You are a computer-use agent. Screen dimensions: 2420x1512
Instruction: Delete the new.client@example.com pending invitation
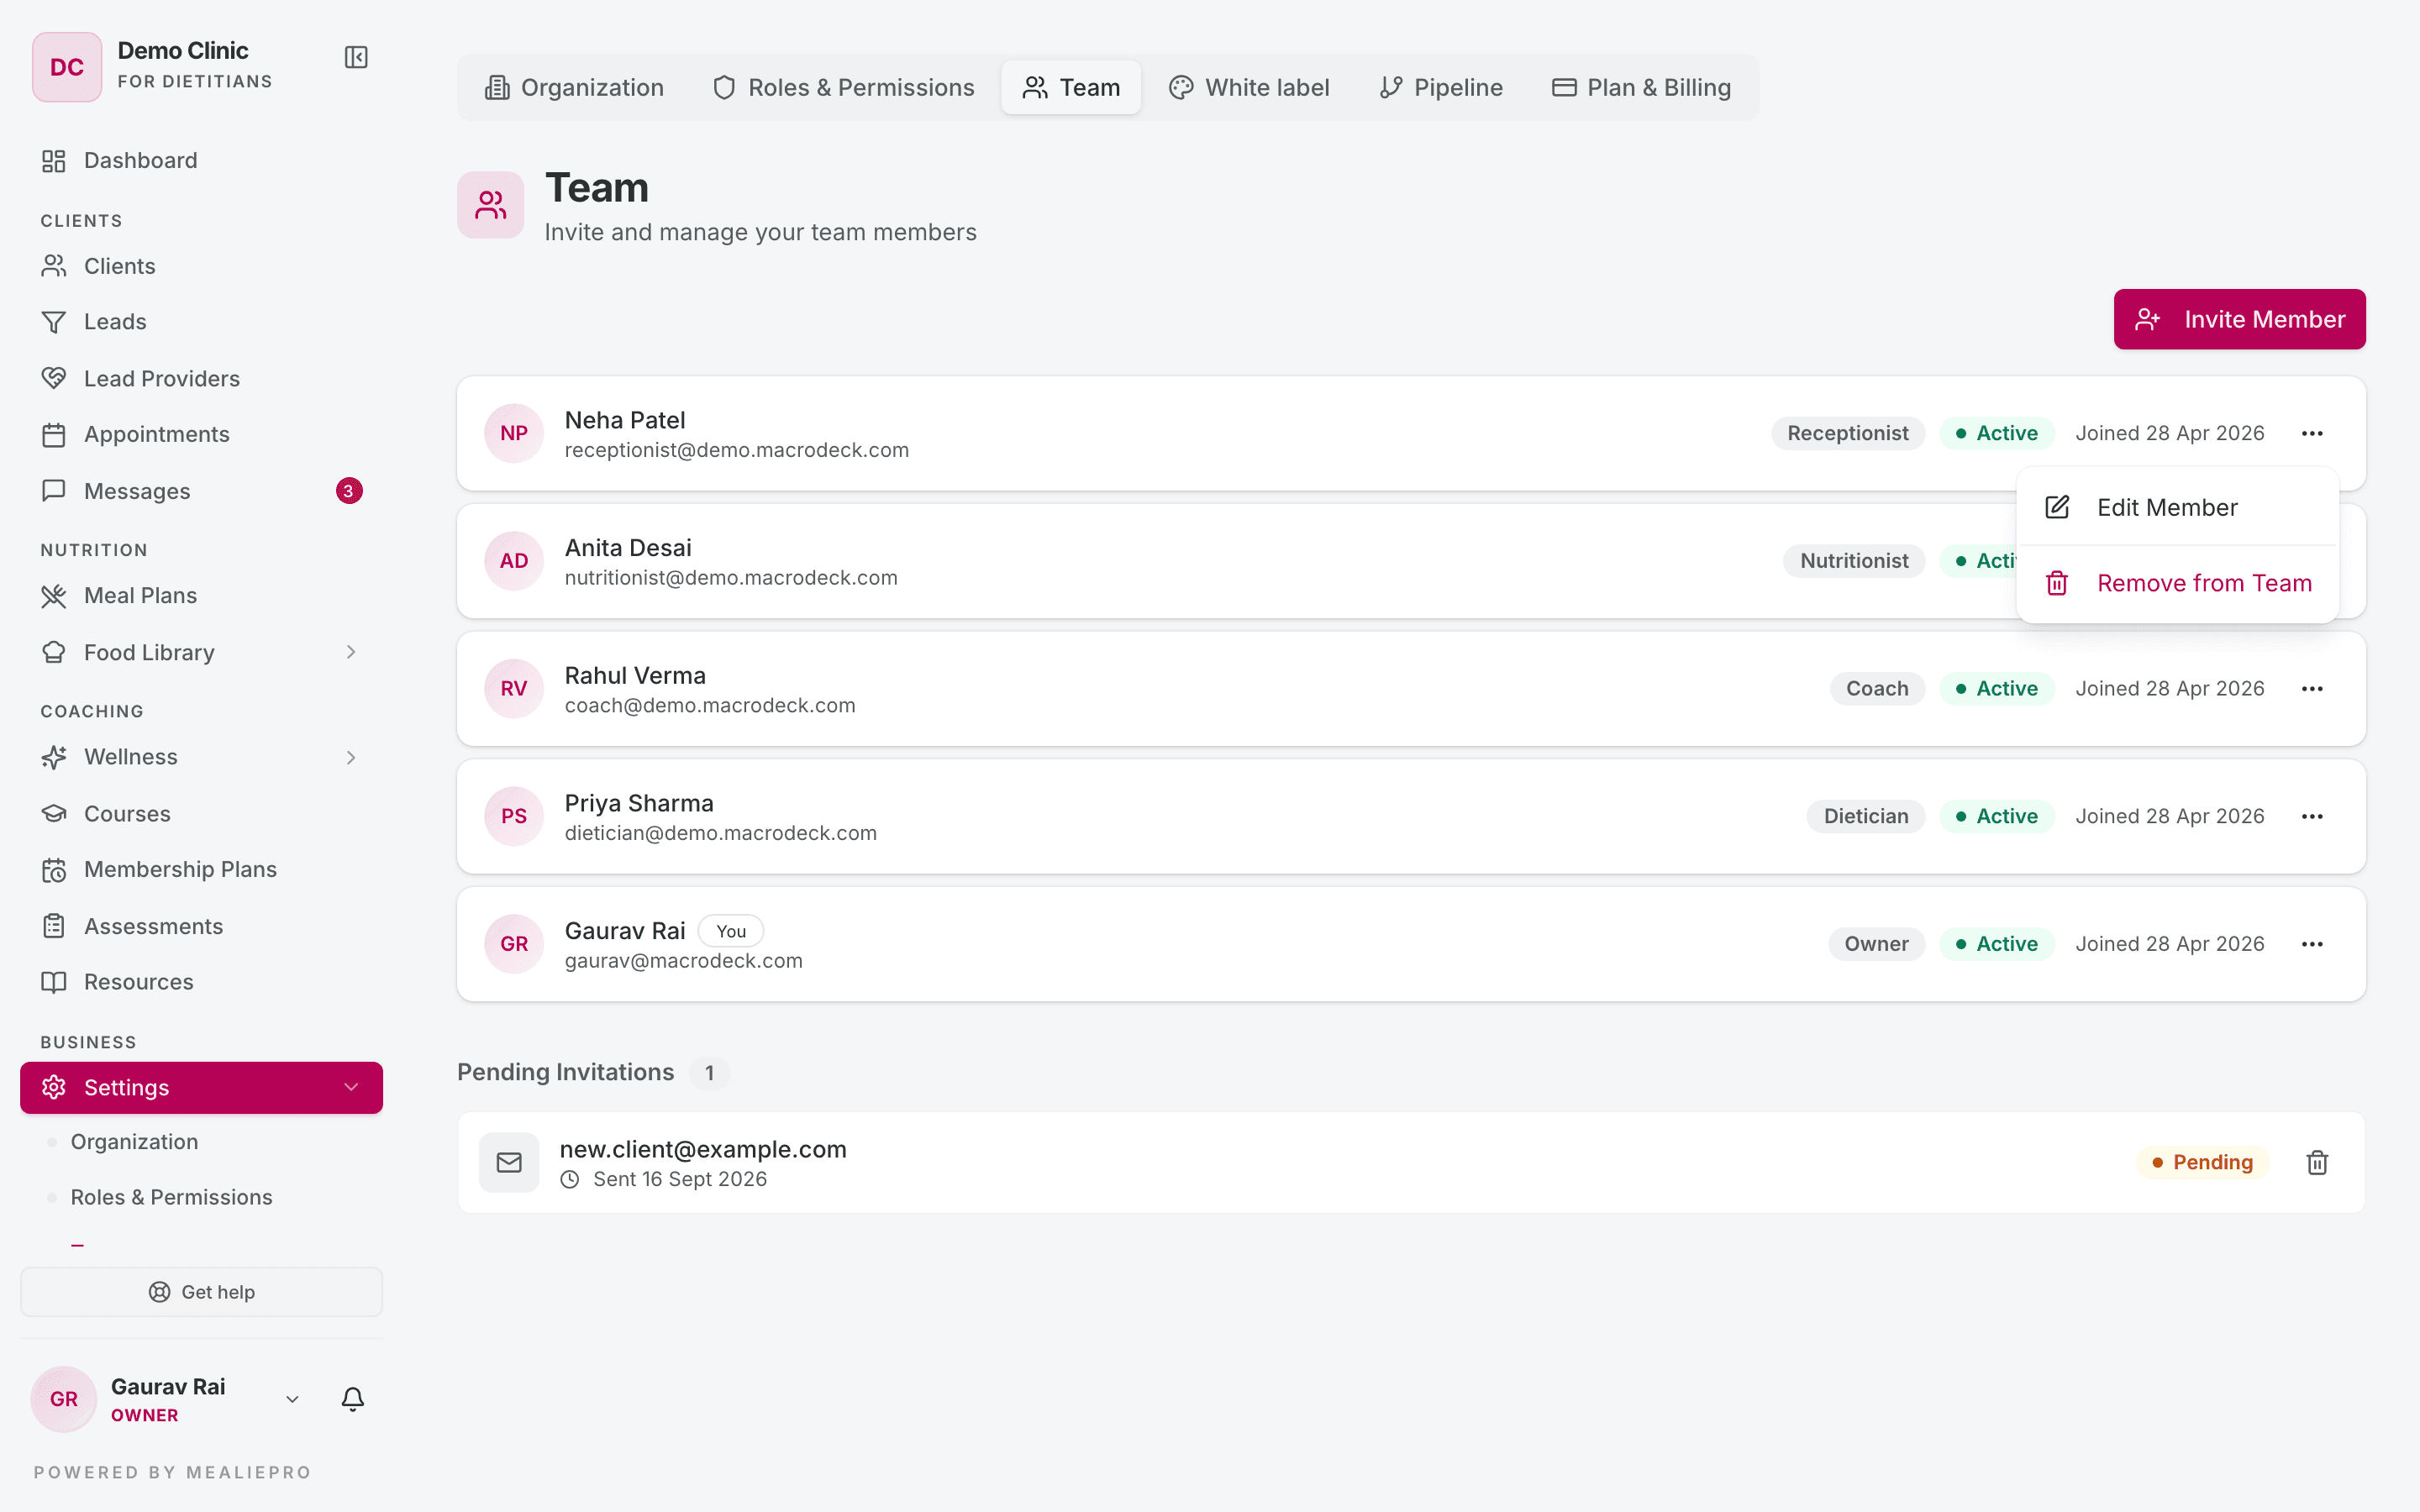click(2317, 1162)
